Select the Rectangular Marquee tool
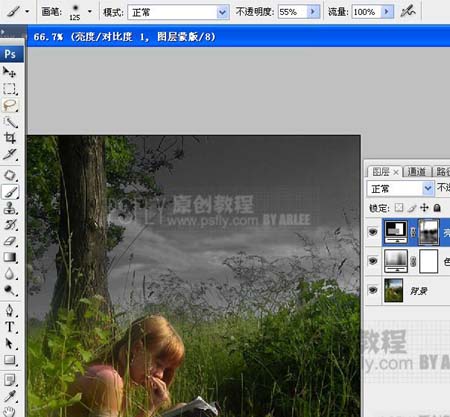This screenshot has width=450, height=417. pyautogui.click(x=9, y=89)
